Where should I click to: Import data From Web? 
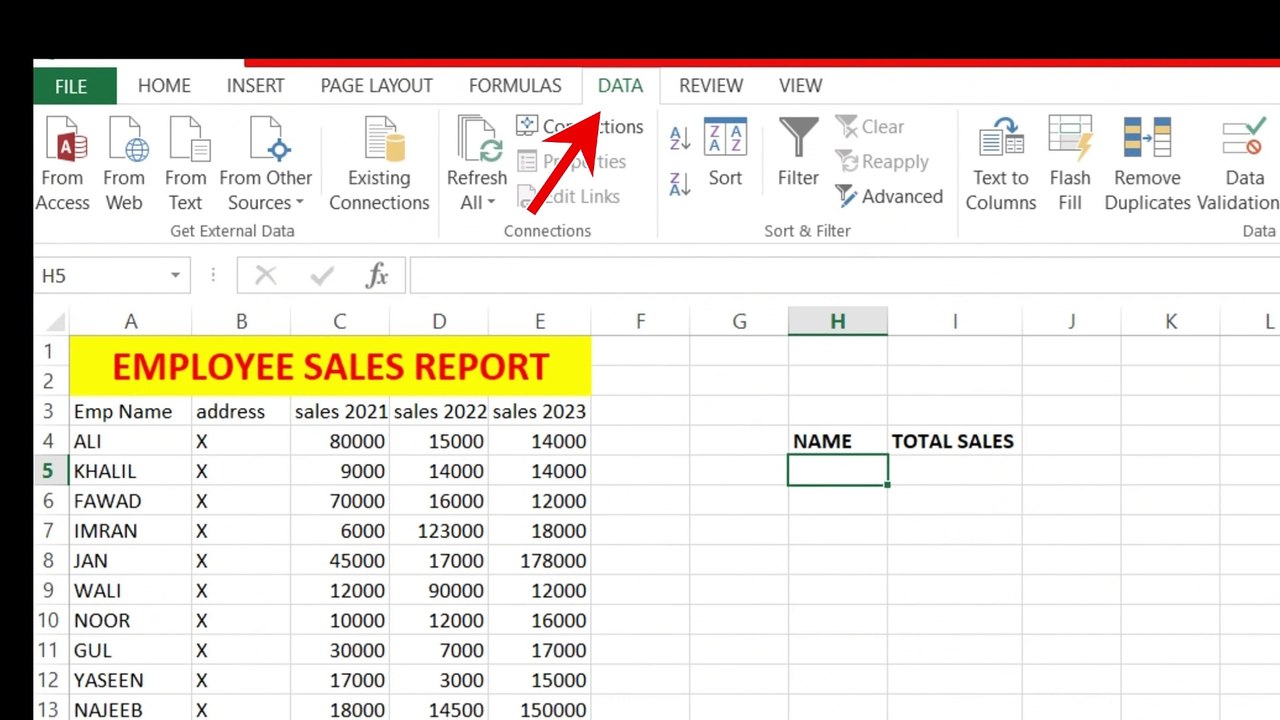click(124, 163)
